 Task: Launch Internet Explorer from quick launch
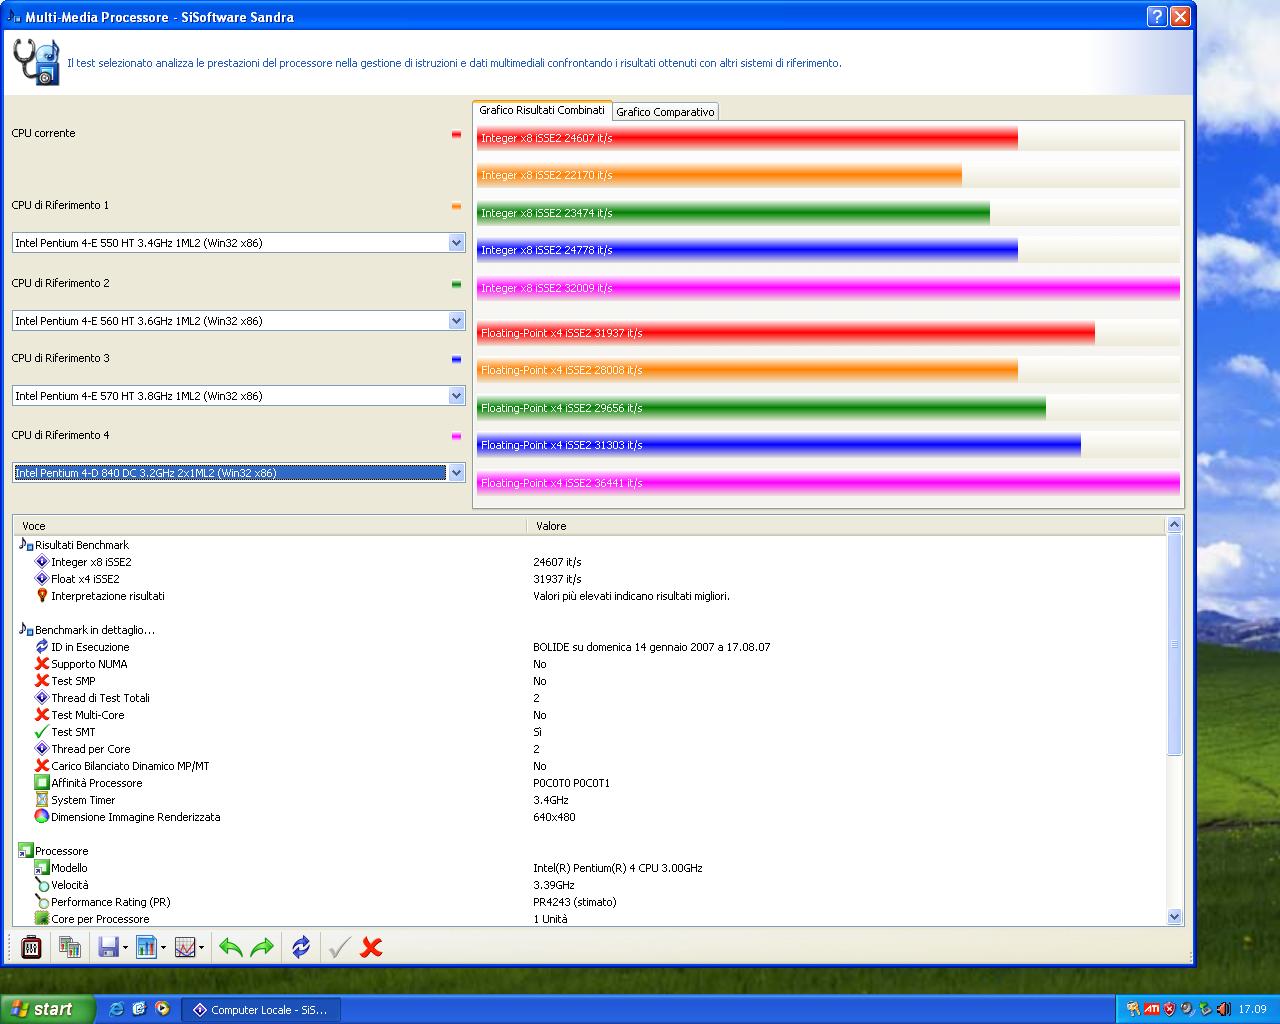116,1009
